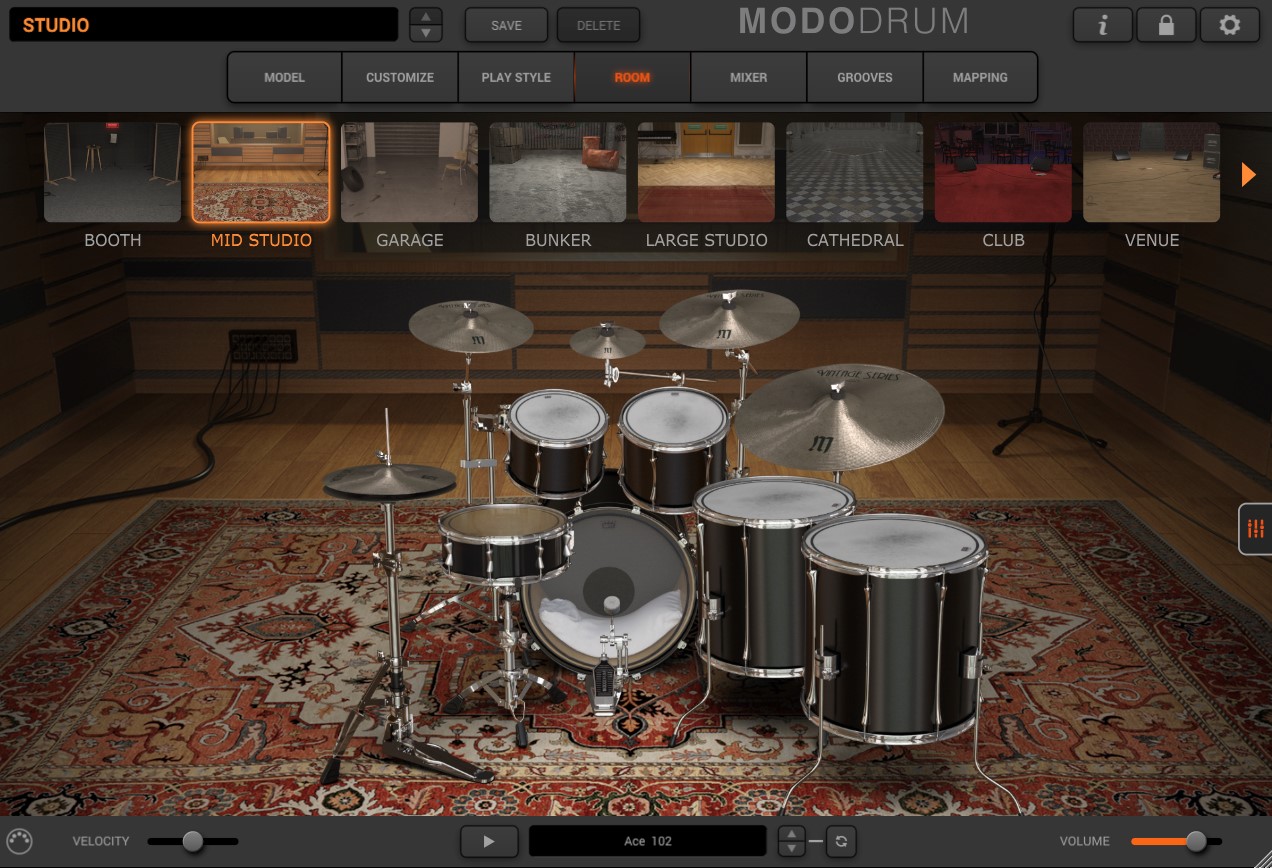Open the GROOVES tab
The height and width of the screenshot is (868, 1272).
click(x=864, y=77)
